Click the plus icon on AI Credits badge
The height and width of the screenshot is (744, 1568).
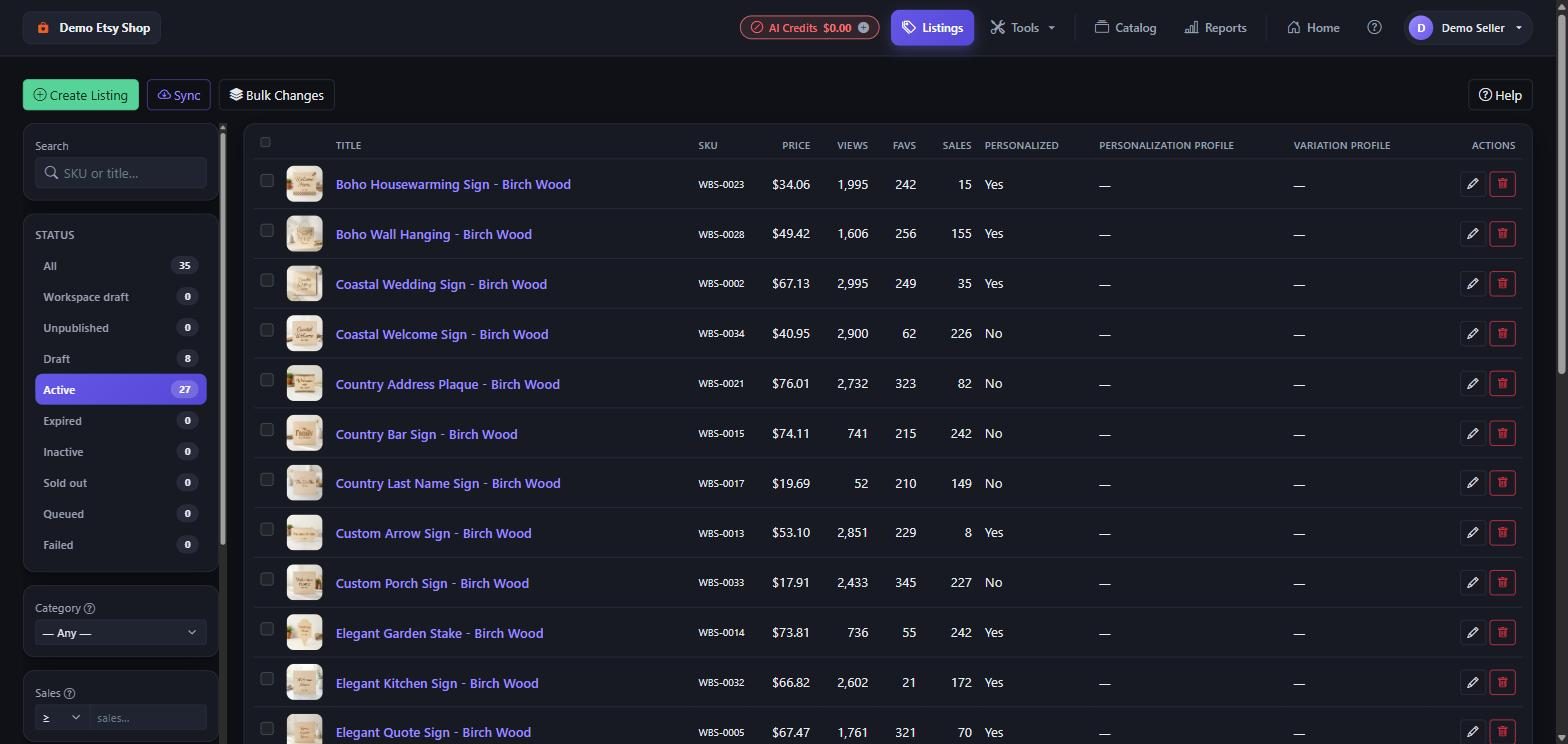point(863,28)
